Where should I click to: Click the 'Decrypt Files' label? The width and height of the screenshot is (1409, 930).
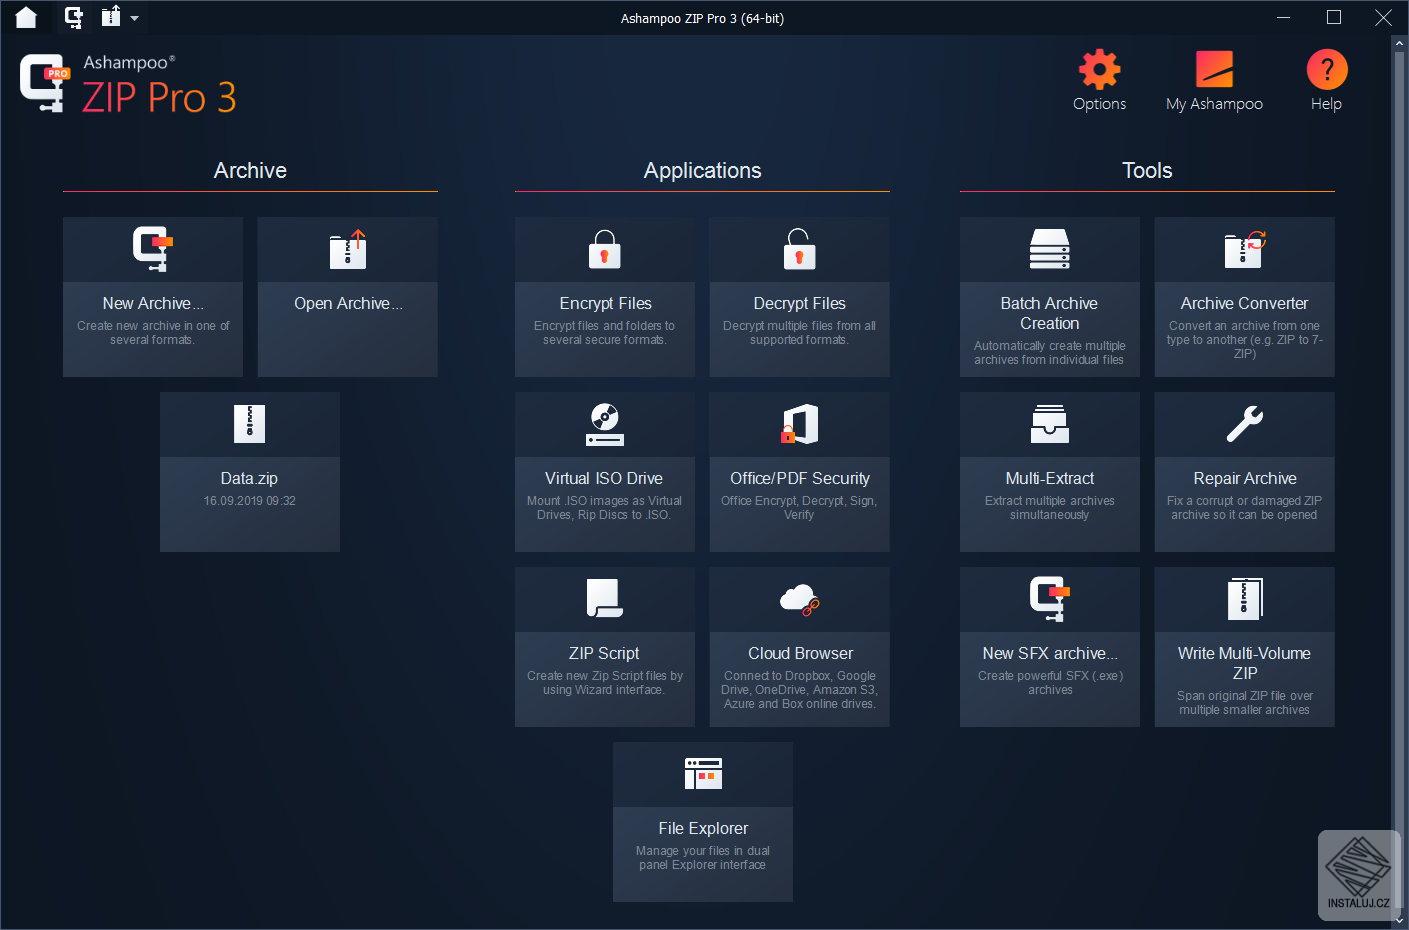[x=799, y=303]
